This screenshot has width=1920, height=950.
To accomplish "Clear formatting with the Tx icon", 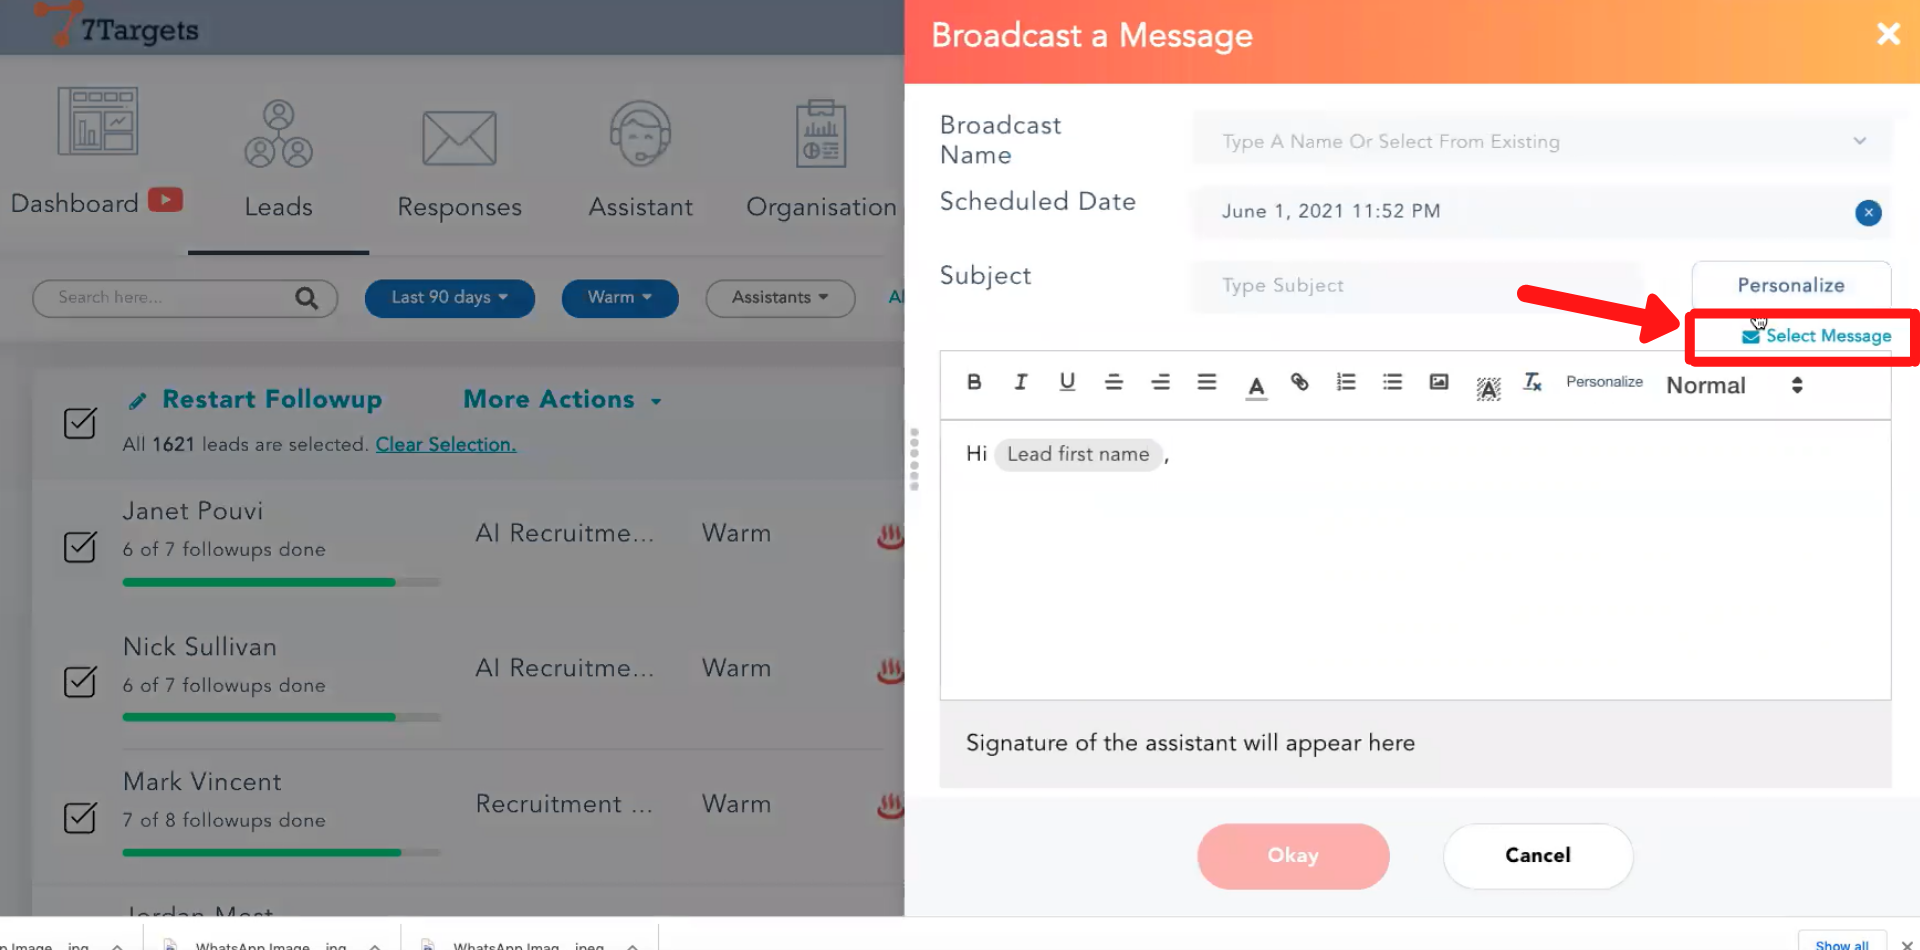I will point(1532,382).
